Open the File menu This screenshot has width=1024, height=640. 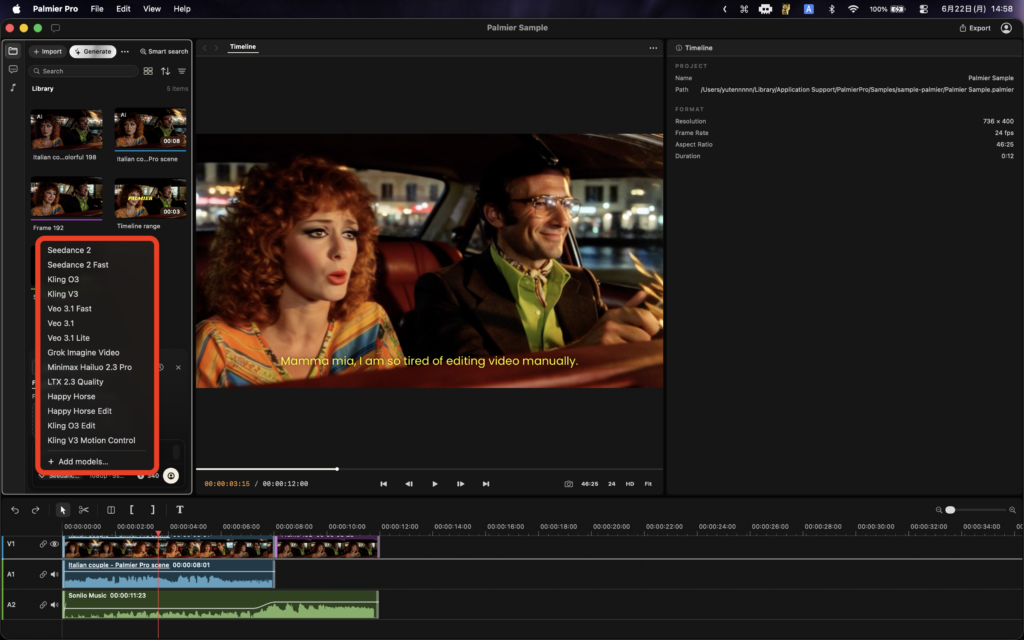97,9
